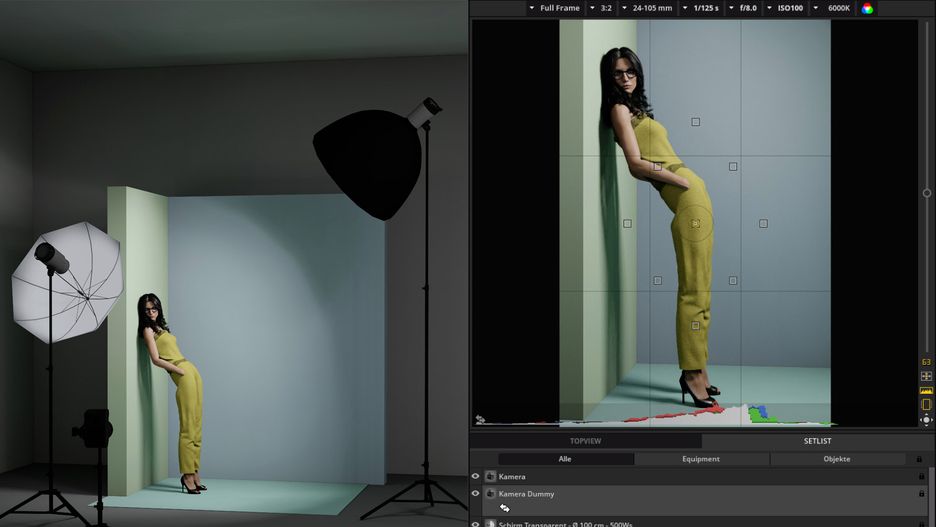
Task: Open the 6000K white balance dropdown
Action: [832, 8]
